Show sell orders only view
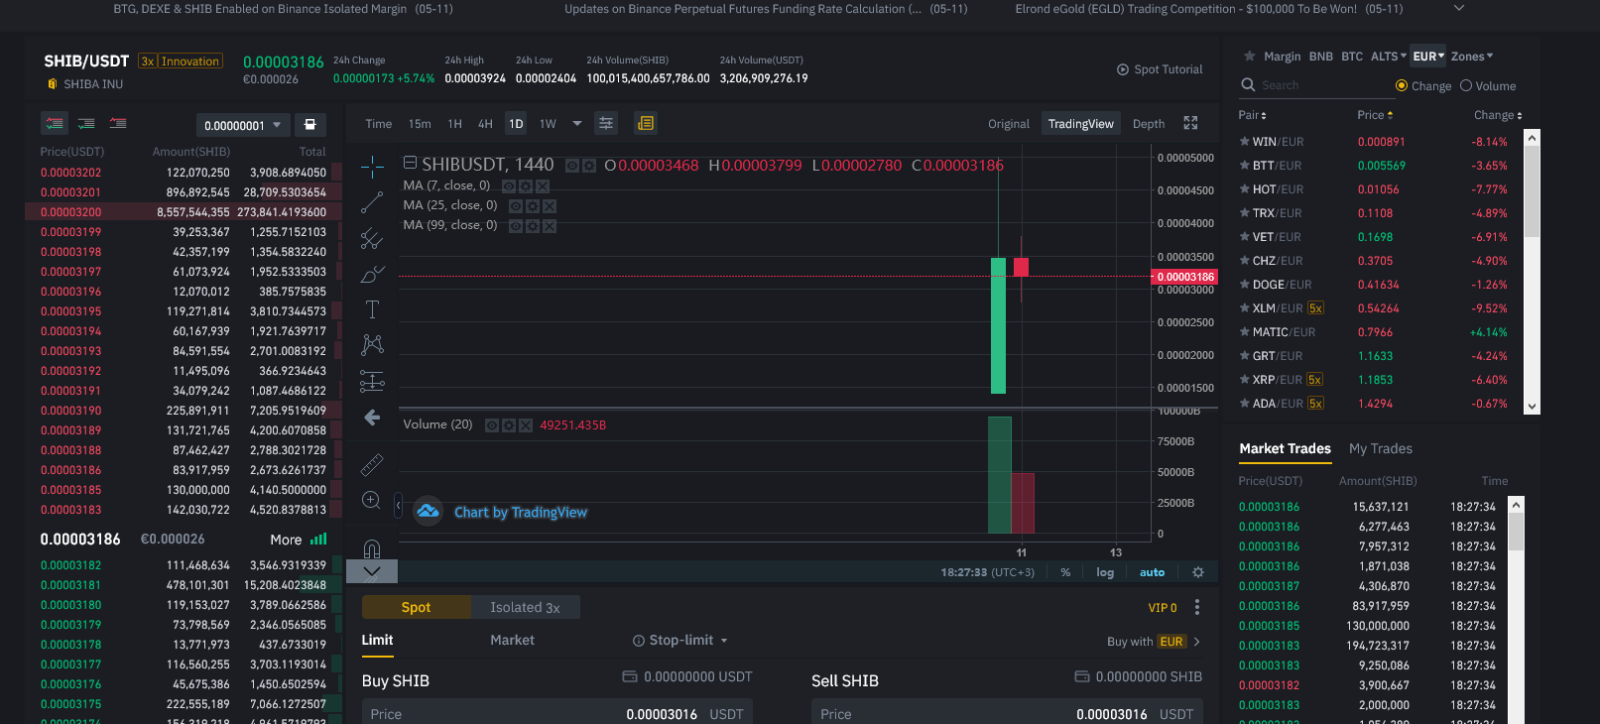This screenshot has height=724, width=1600. 118,123
